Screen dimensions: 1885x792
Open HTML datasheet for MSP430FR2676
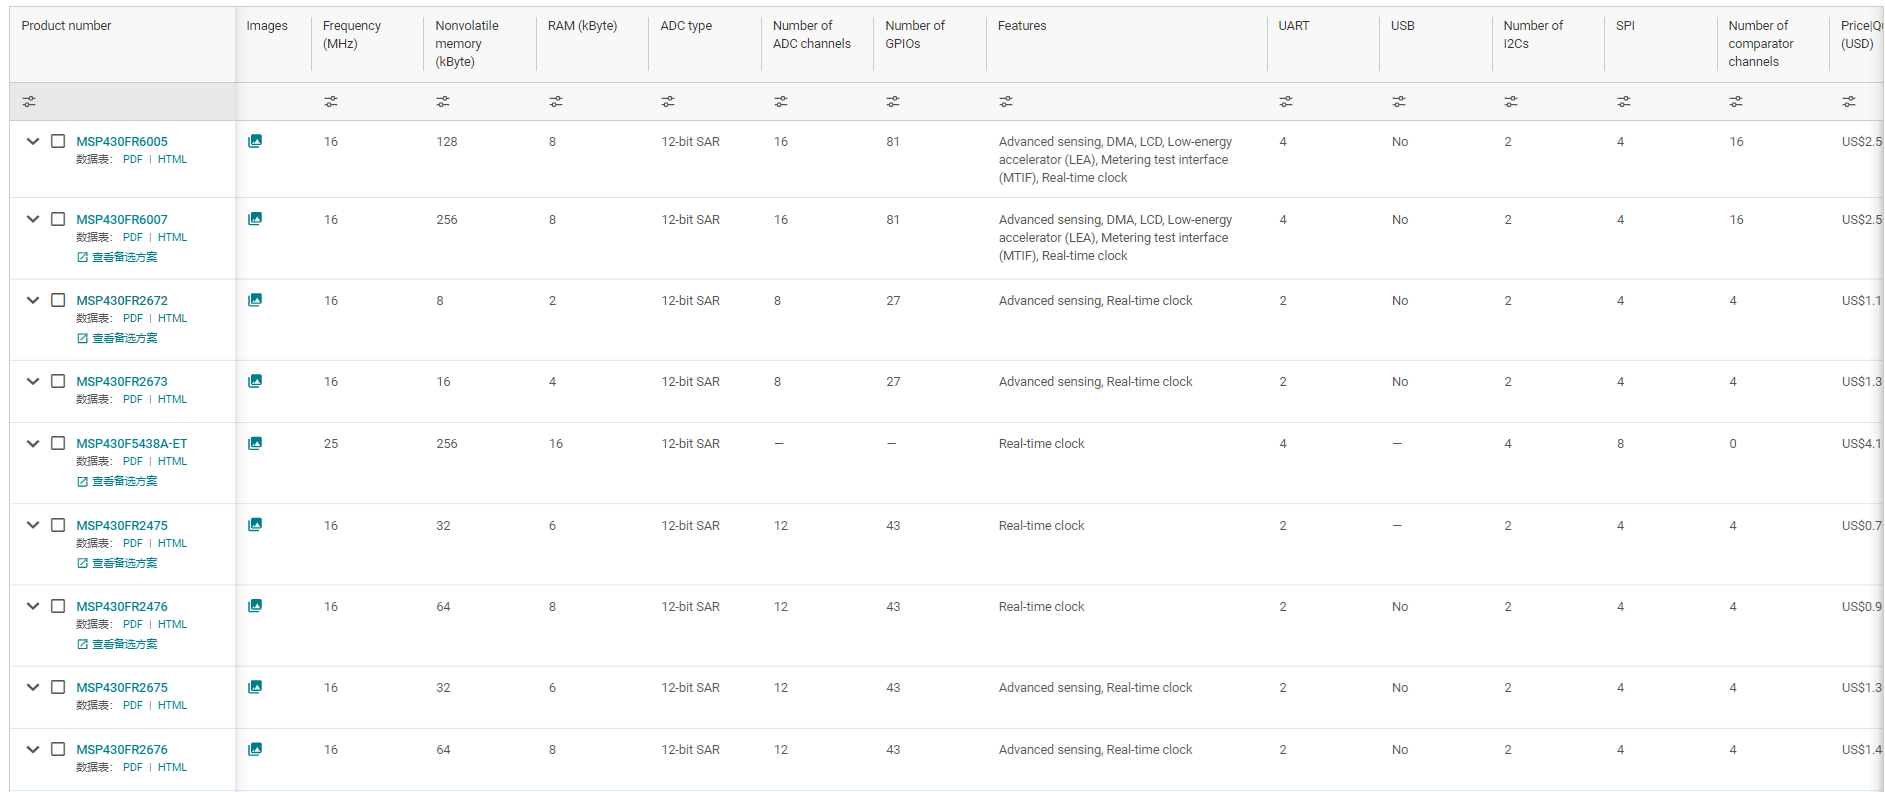coord(172,767)
